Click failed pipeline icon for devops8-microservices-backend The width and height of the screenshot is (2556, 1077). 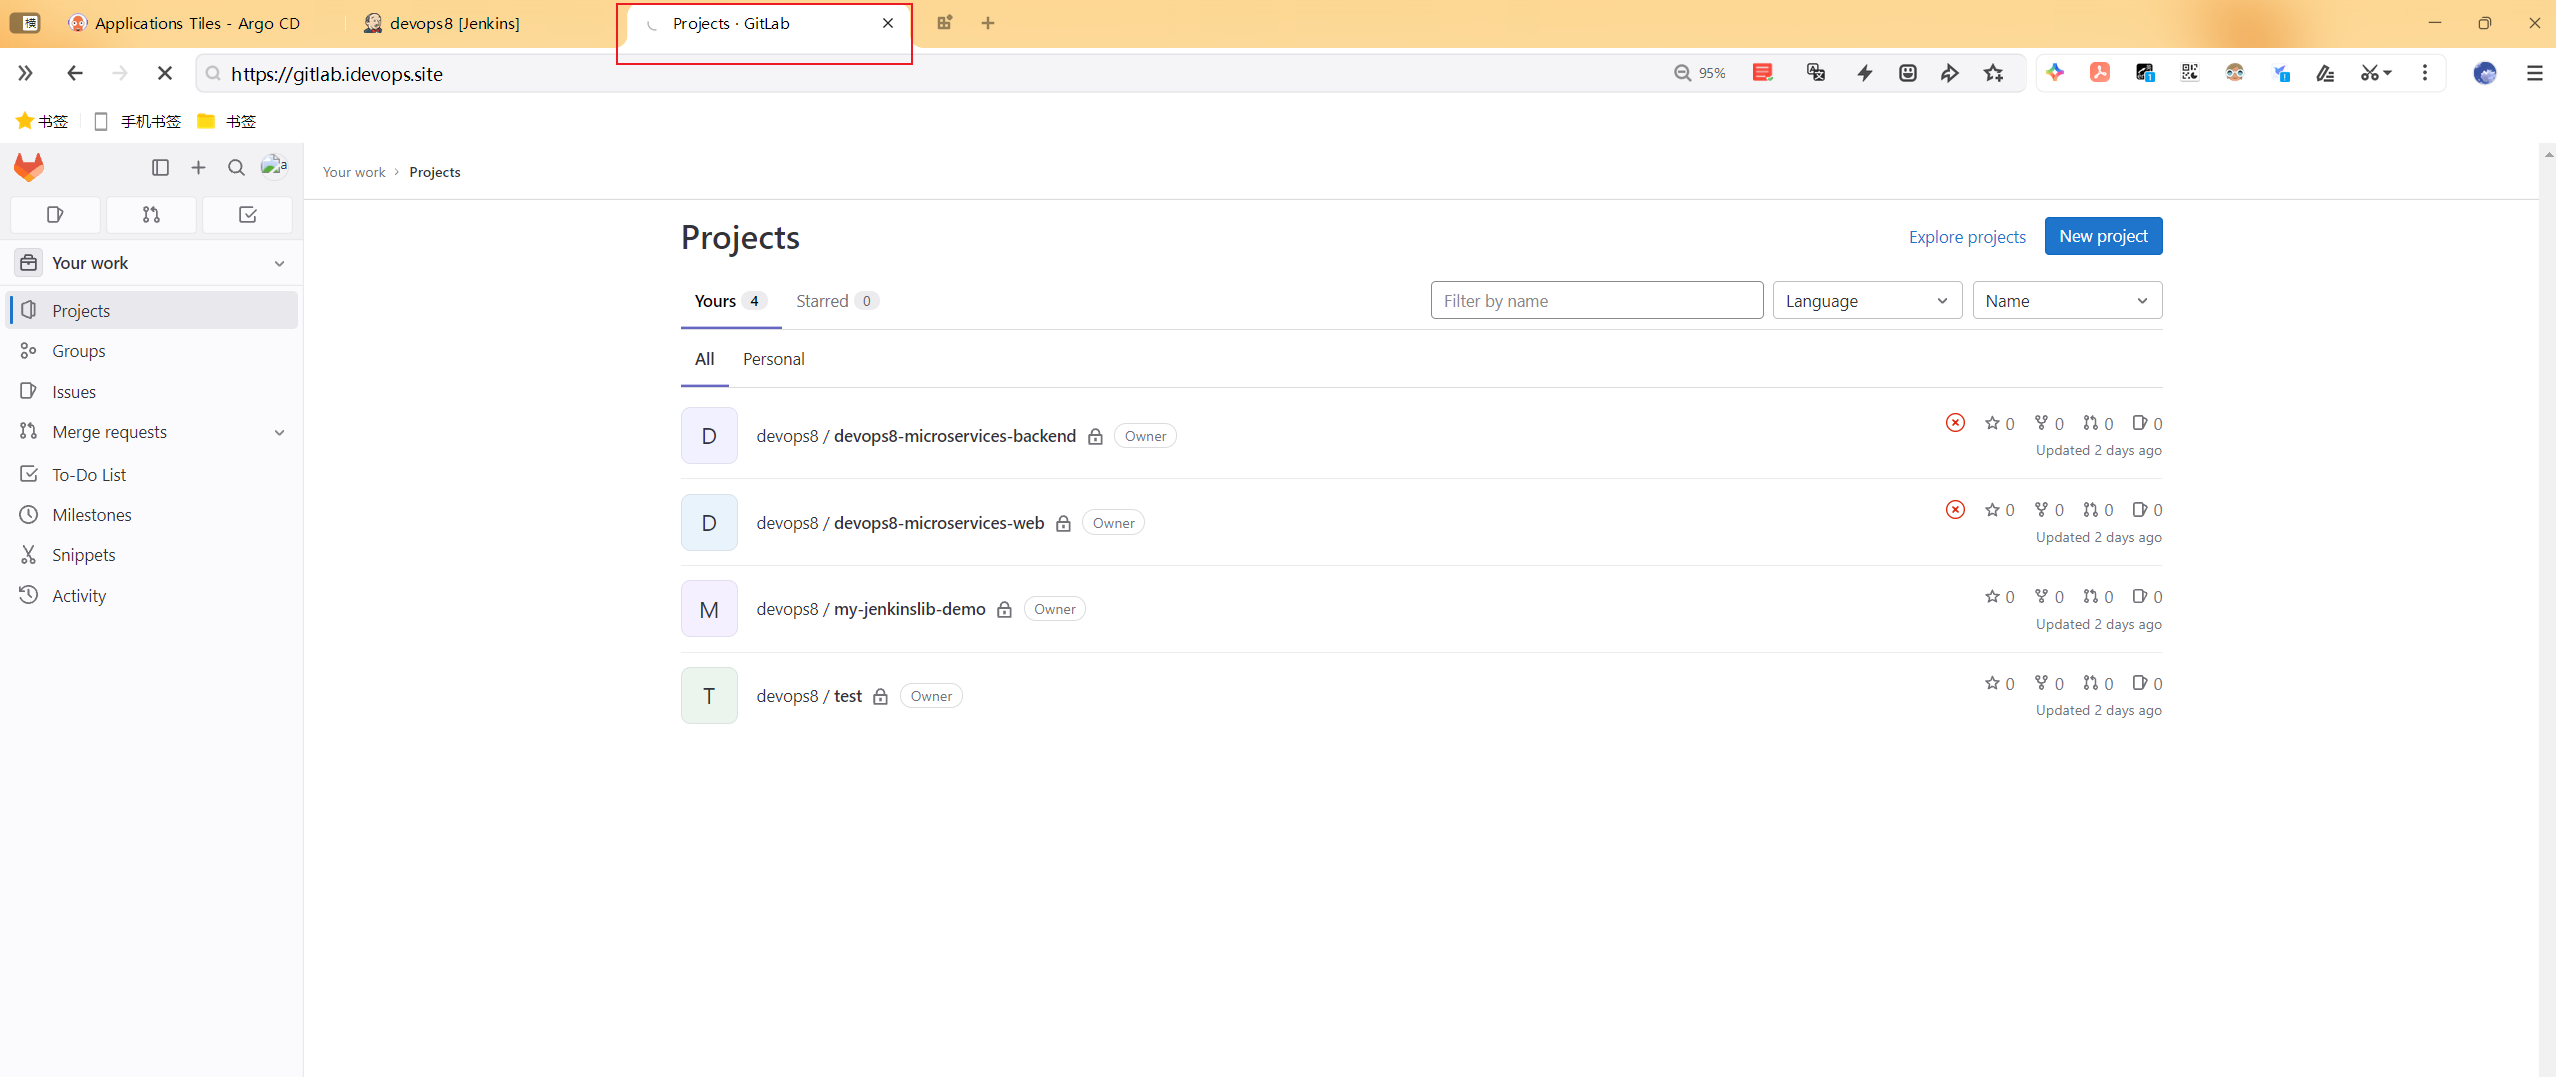point(1955,423)
